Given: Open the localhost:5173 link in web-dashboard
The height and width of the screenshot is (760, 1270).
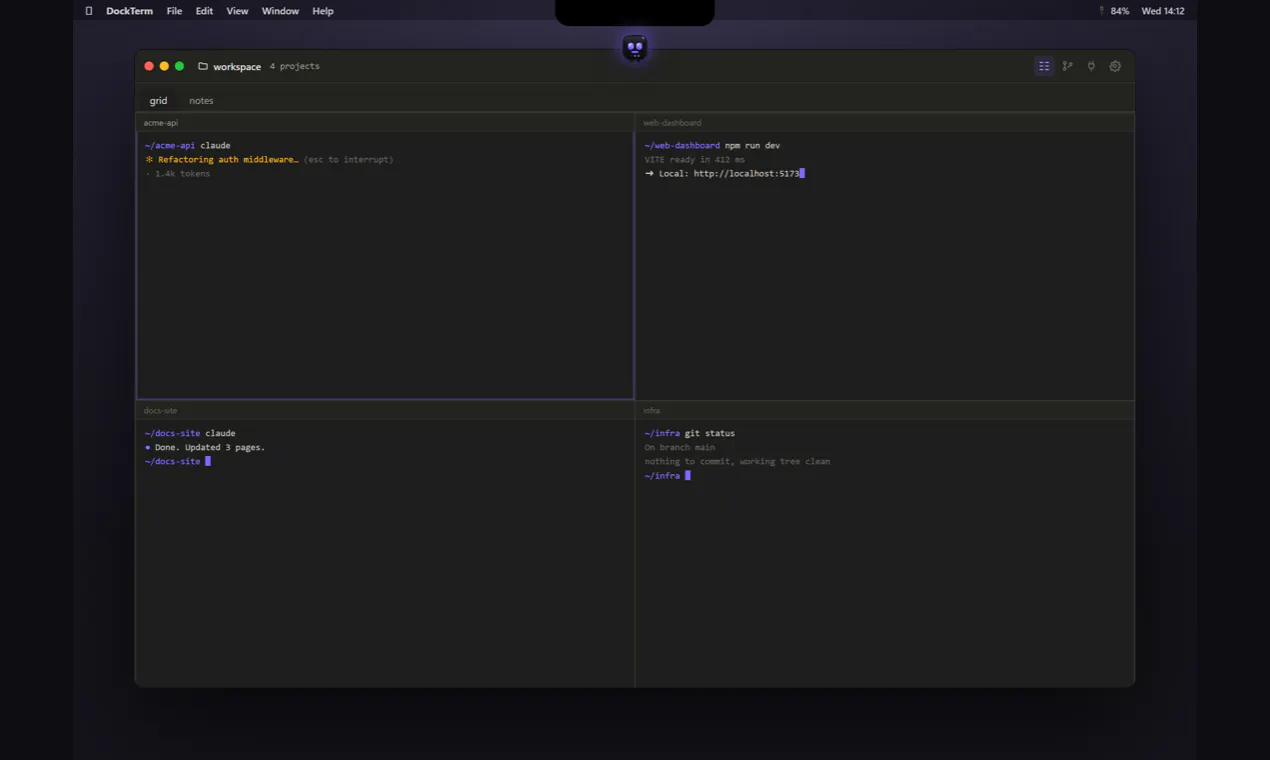Looking at the screenshot, I should [x=746, y=174].
